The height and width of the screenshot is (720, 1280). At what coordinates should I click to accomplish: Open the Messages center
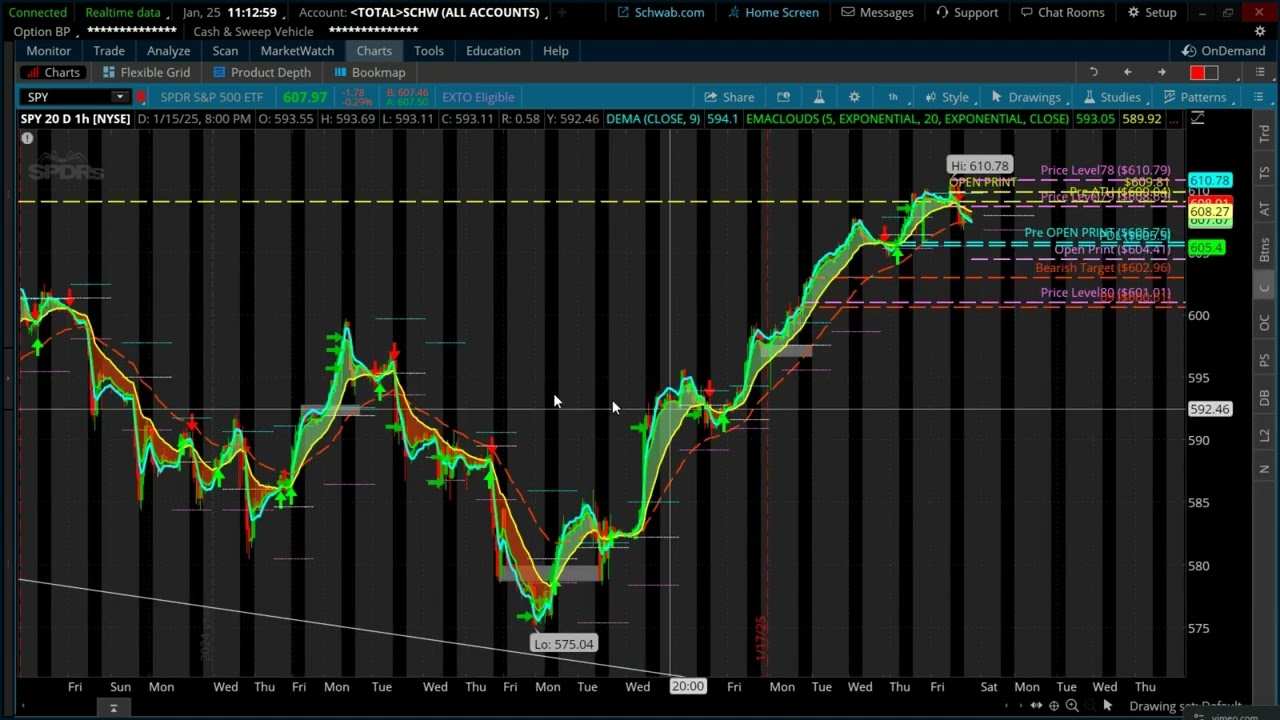[x=877, y=12]
